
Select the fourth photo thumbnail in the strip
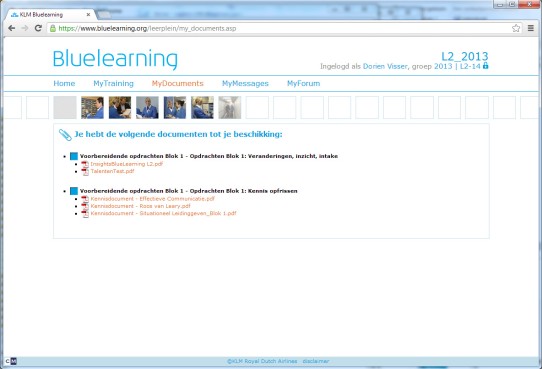(x=175, y=107)
